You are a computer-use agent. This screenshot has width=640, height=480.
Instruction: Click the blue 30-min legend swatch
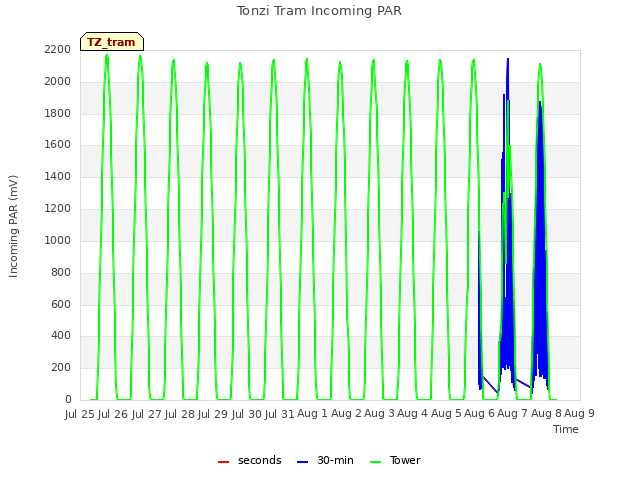pos(302,462)
